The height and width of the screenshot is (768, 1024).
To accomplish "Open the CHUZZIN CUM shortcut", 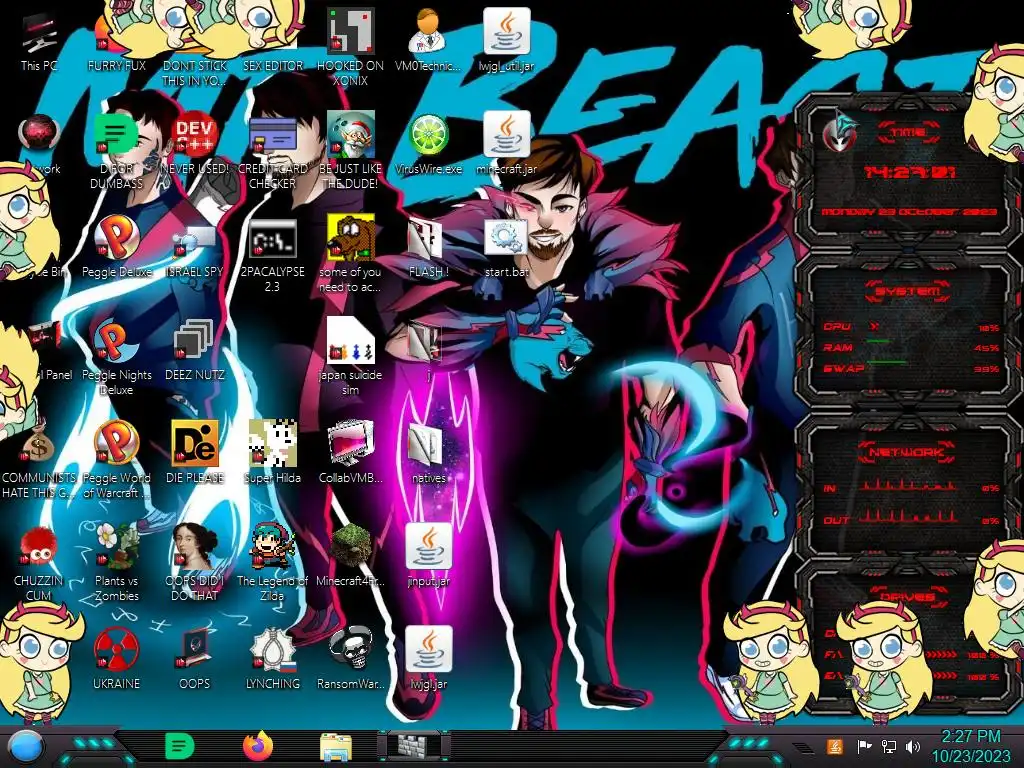I will point(39,563).
